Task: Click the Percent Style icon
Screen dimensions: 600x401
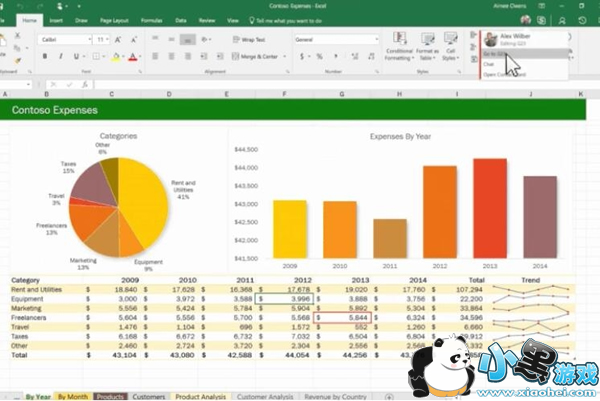Action: pyautogui.click(x=319, y=56)
